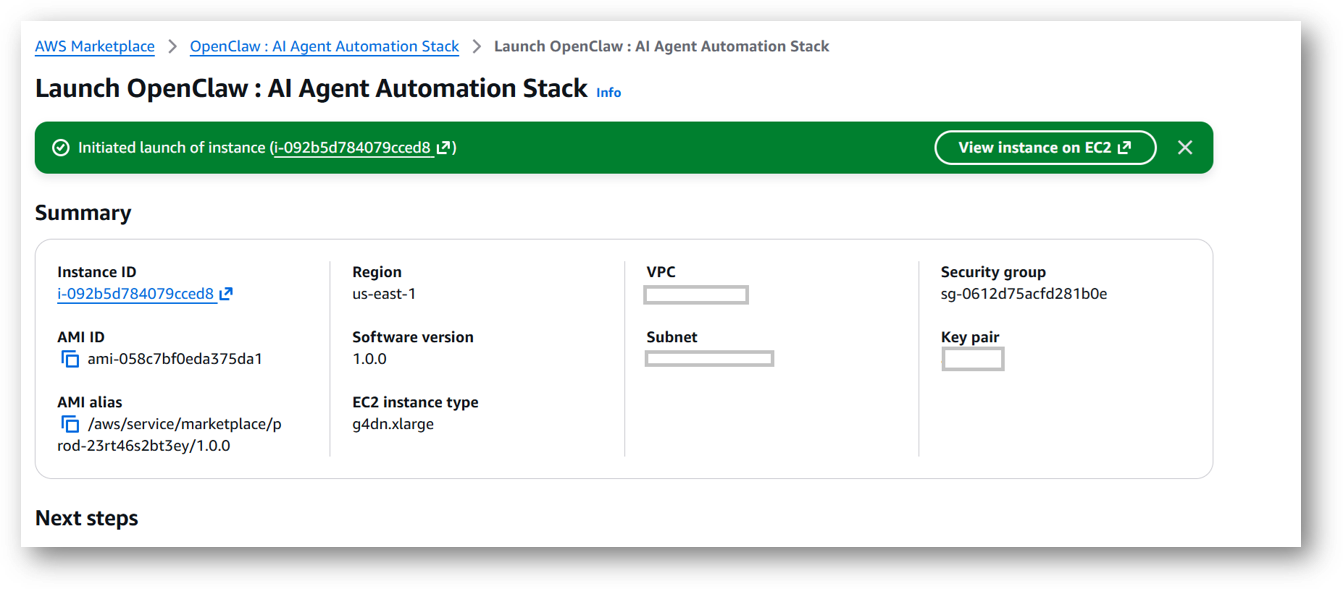
Task: Click the g4dn.xlarge instance type value
Action: point(393,424)
